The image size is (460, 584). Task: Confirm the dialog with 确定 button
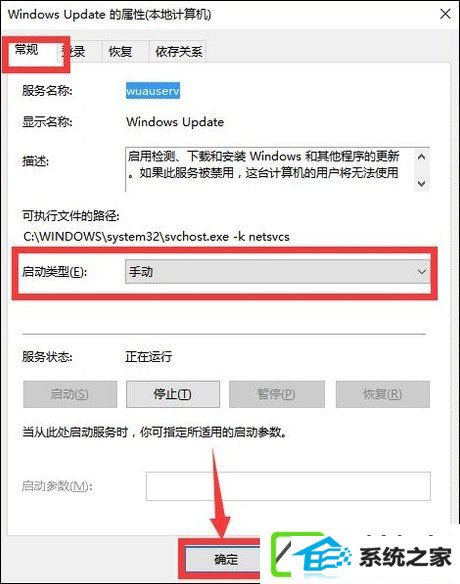pyautogui.click(x=223, y=559)
